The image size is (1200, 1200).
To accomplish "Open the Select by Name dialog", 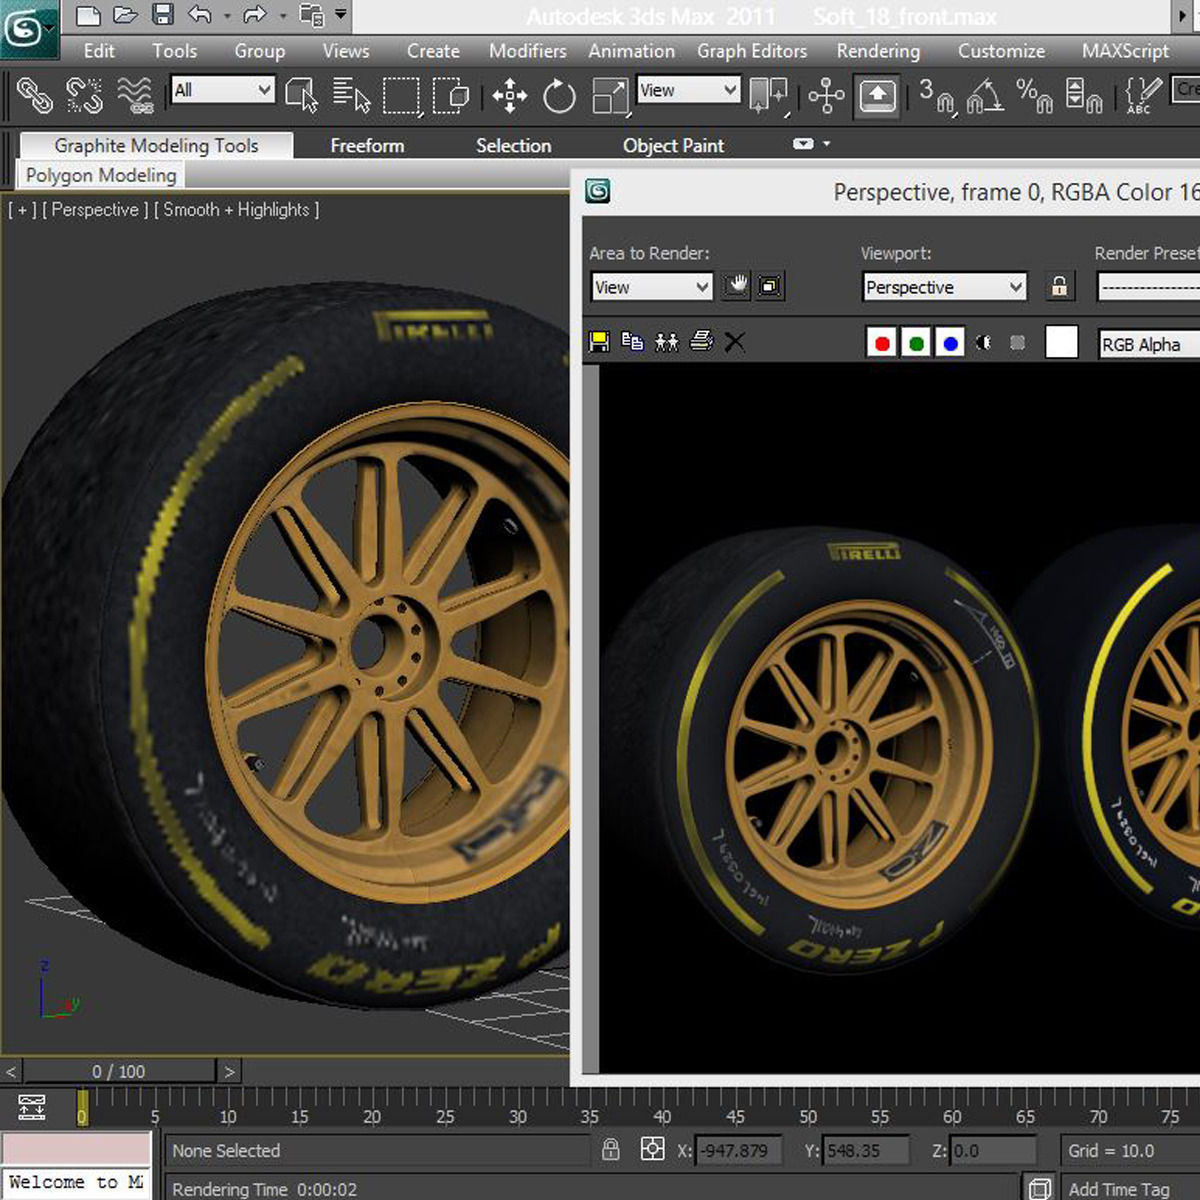I will (351, 96).
